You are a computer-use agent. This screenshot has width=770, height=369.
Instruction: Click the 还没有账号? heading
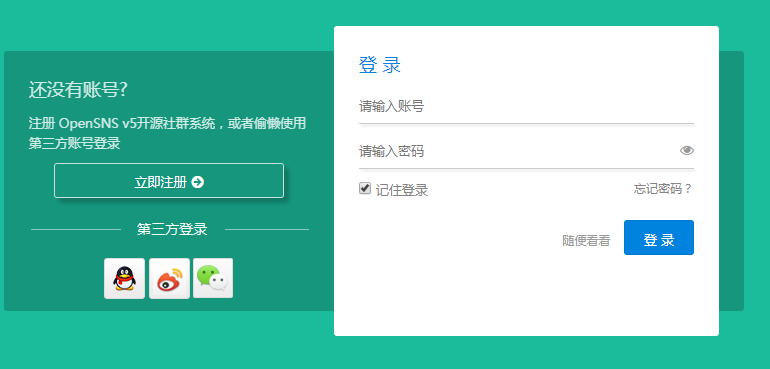pyautogui.click(x=78, y=90)
